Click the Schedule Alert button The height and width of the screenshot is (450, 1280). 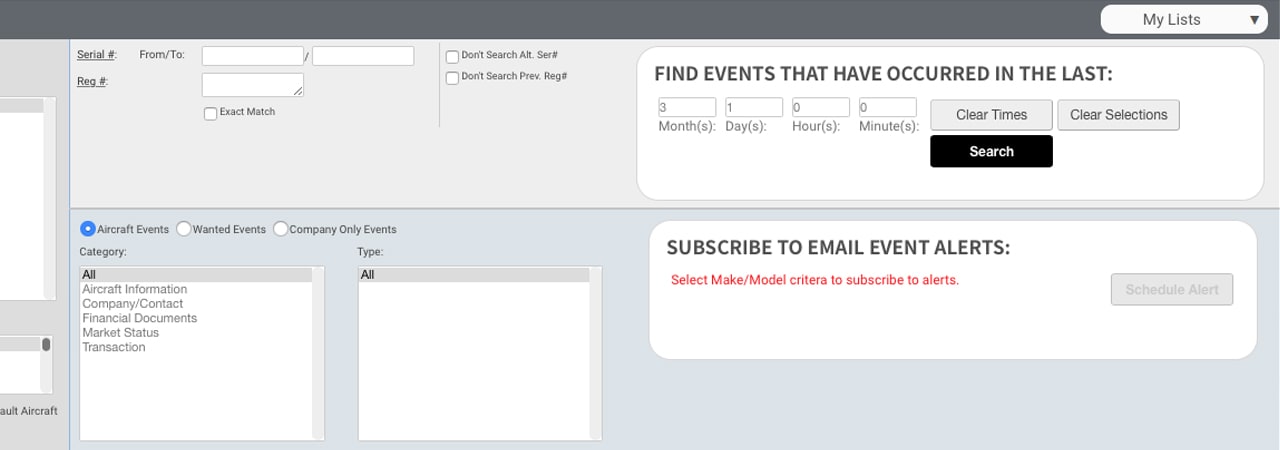1172,290
